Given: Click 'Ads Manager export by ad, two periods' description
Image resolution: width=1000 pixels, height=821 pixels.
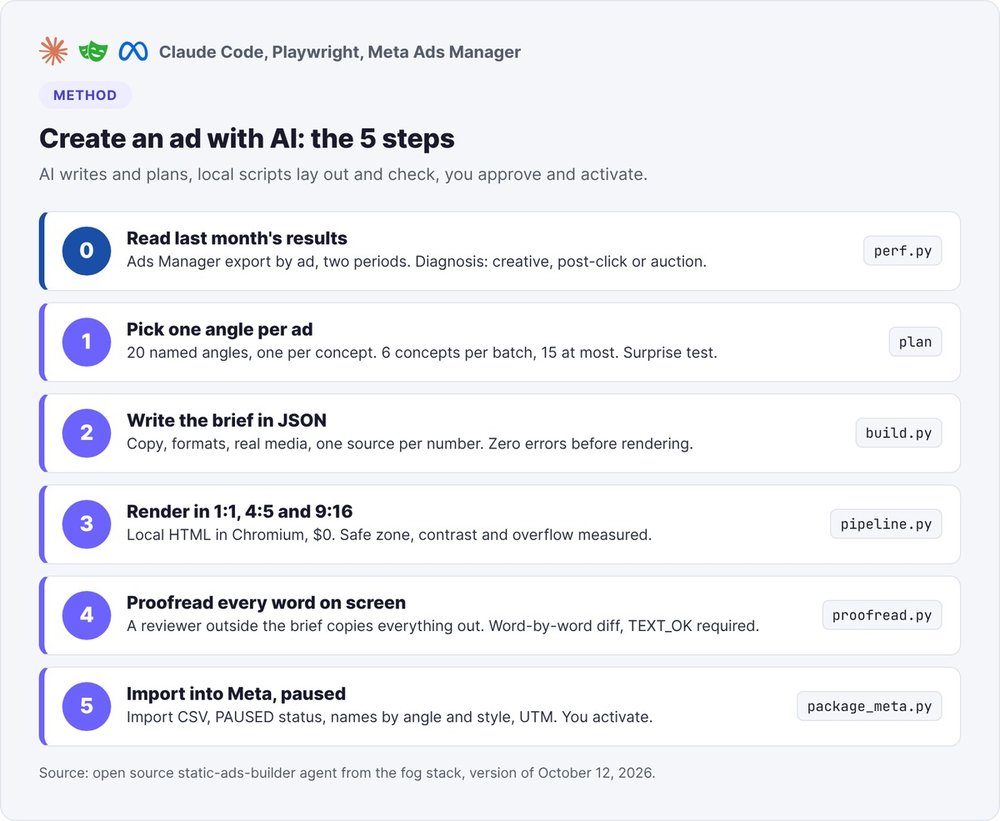Looking at the screenshot, I should (x=416, y=262).
